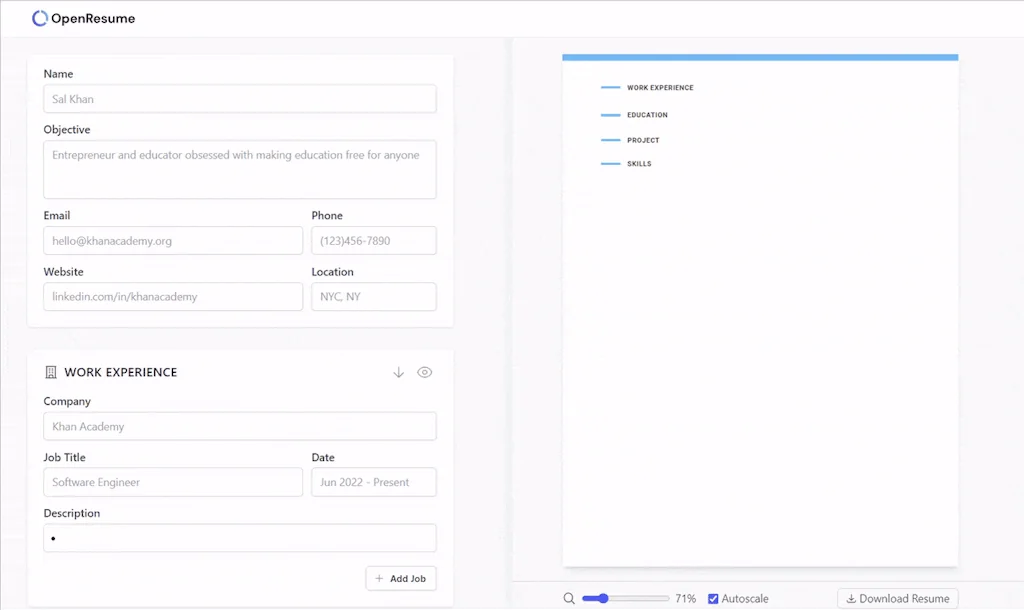Disable the Autoscale checkbox

coord(713,598)
